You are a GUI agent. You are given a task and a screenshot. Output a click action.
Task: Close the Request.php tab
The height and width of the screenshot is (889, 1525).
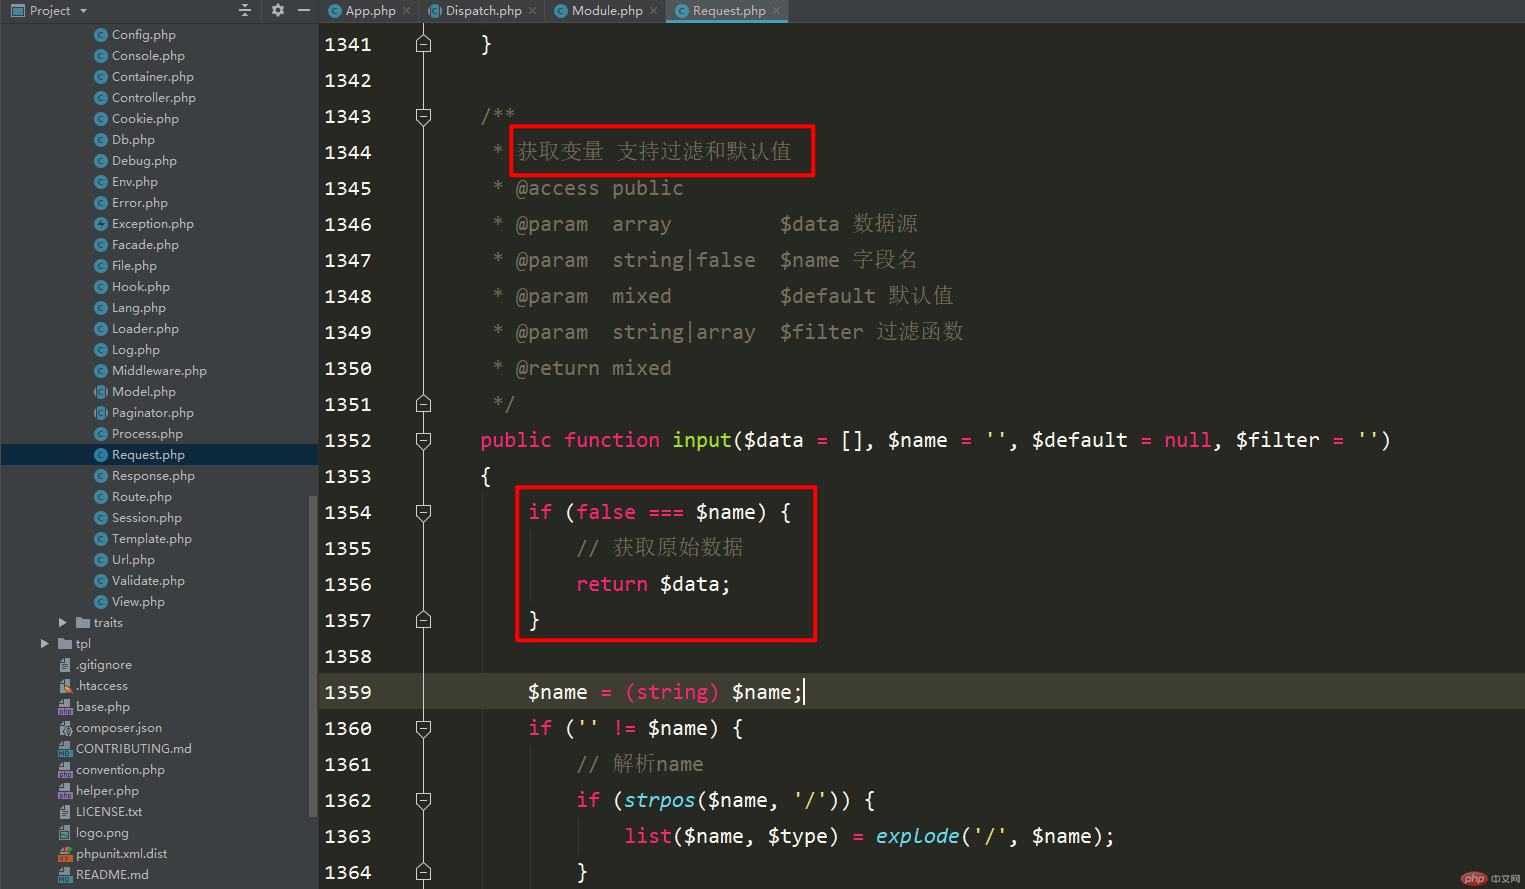(777, 11)
